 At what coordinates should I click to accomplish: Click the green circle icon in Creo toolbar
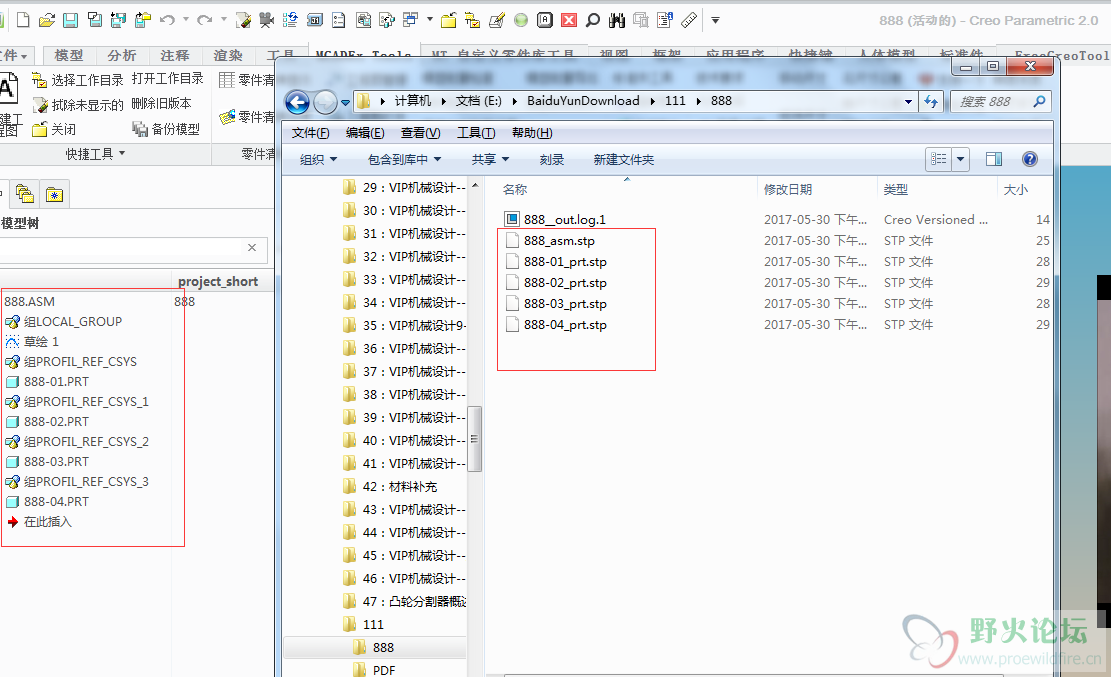coord(521,20)
